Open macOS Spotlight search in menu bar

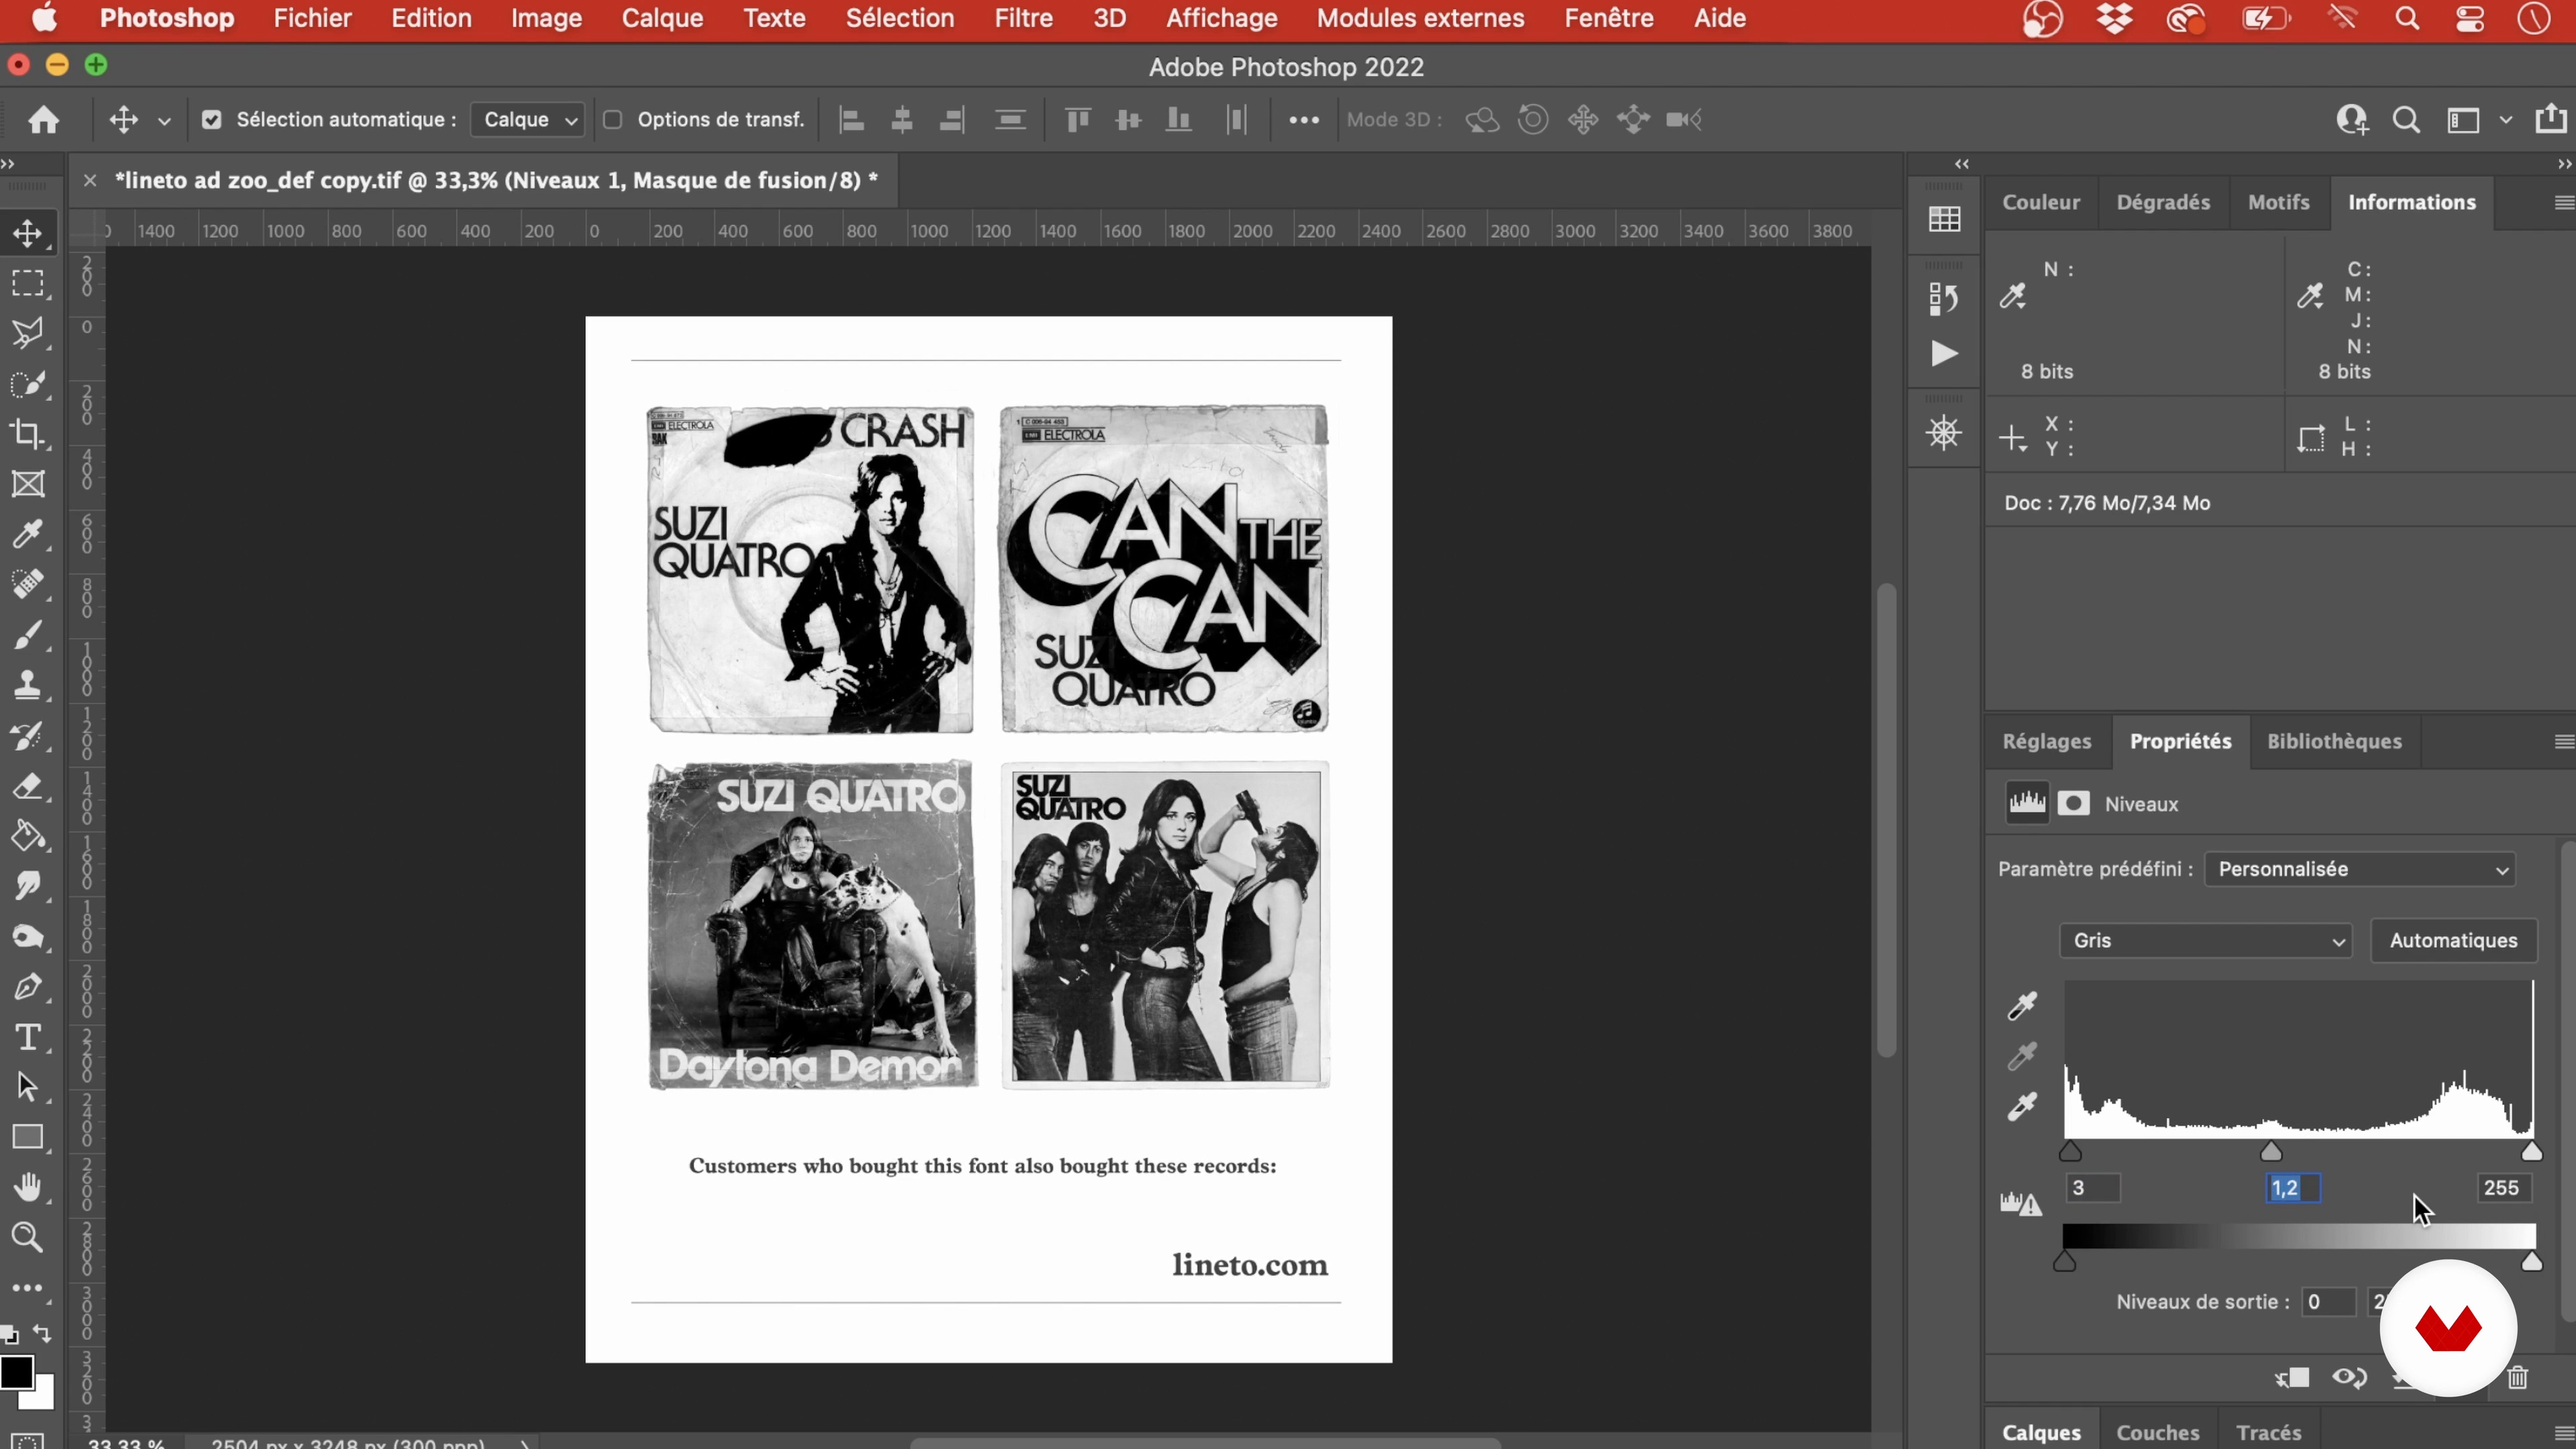2407,18
